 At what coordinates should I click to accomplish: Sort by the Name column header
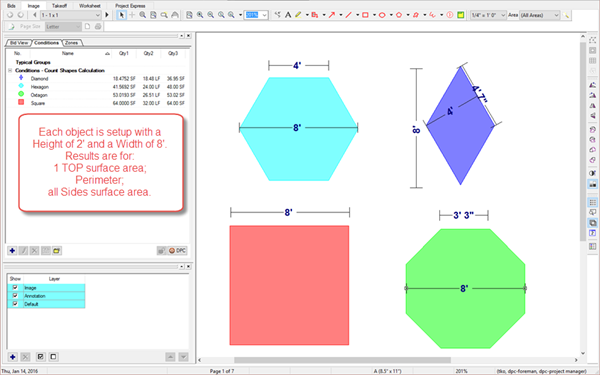click(68, 53)
